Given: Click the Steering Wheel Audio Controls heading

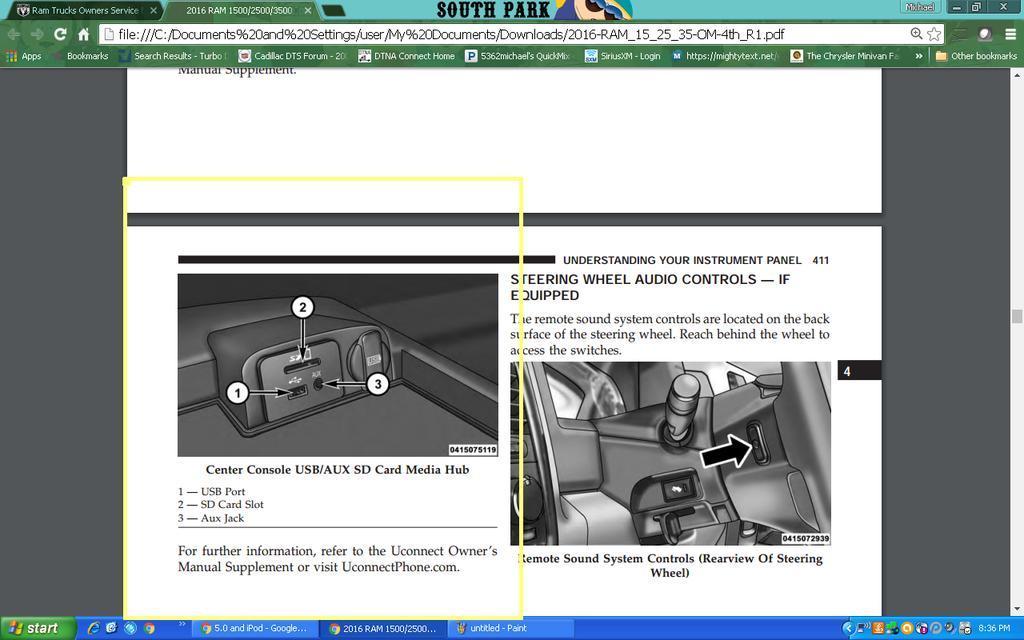Looking at the screenshot, I should click(650, 287).
